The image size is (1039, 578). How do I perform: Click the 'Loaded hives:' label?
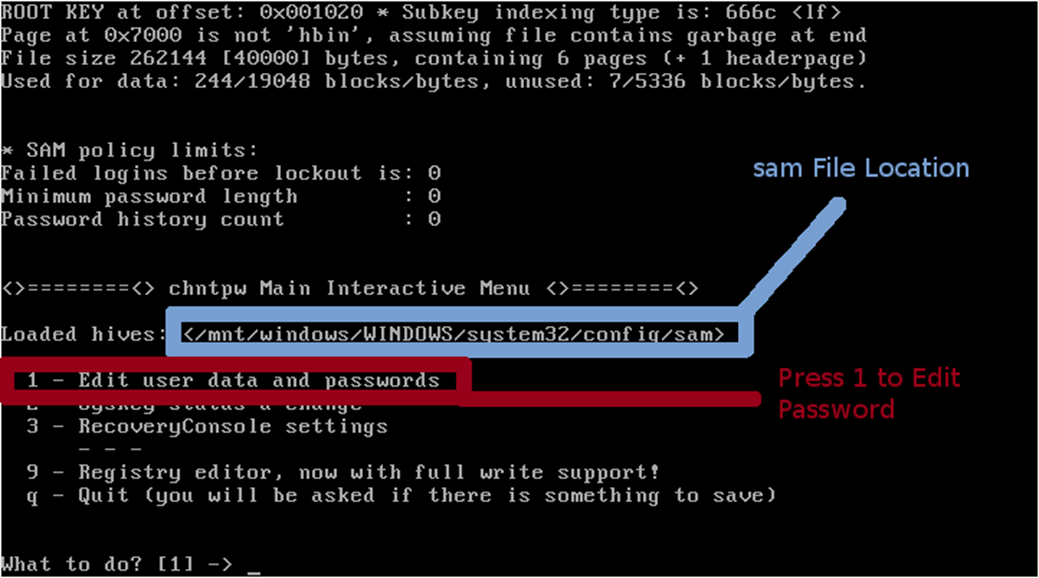coord(84,334)
